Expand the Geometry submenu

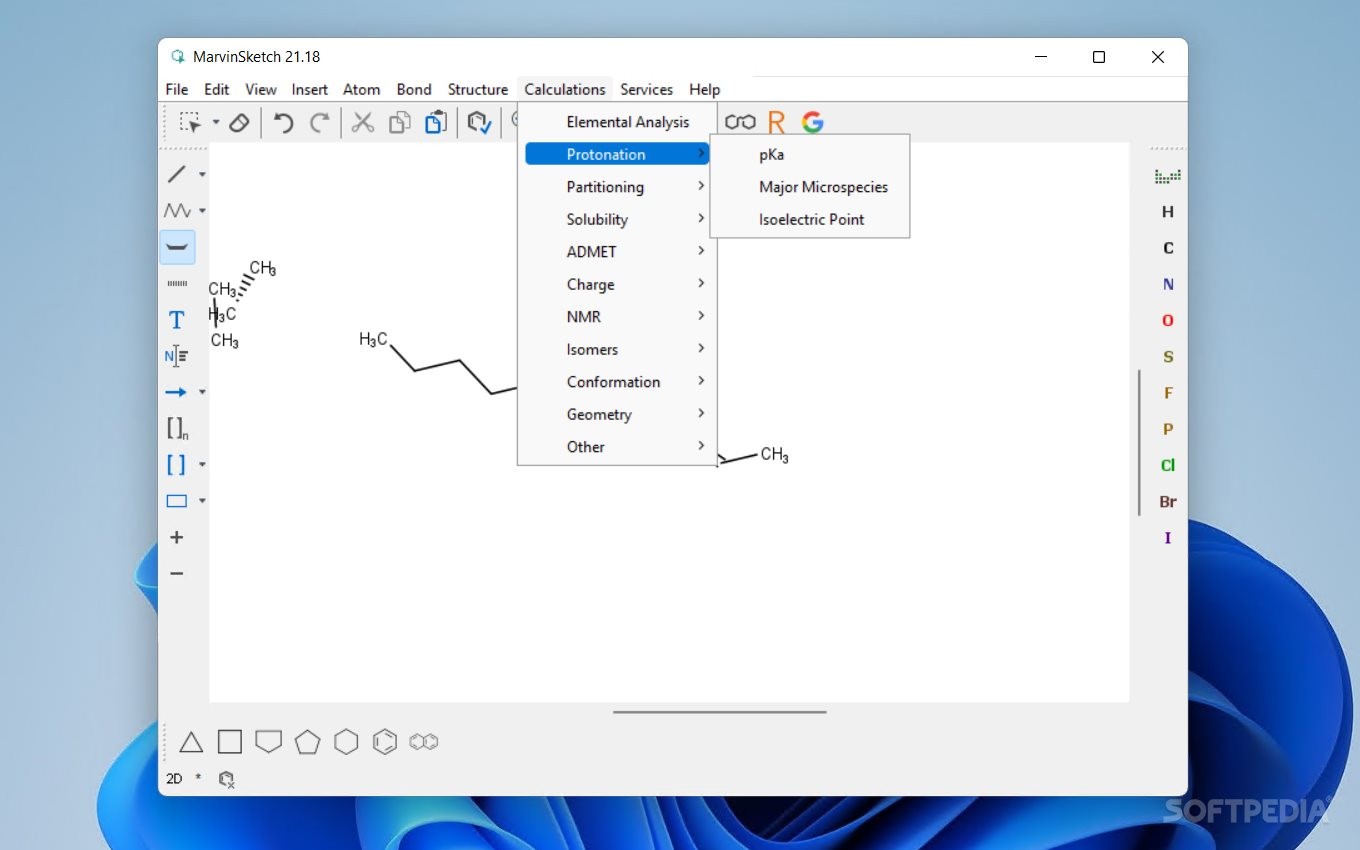617,414
